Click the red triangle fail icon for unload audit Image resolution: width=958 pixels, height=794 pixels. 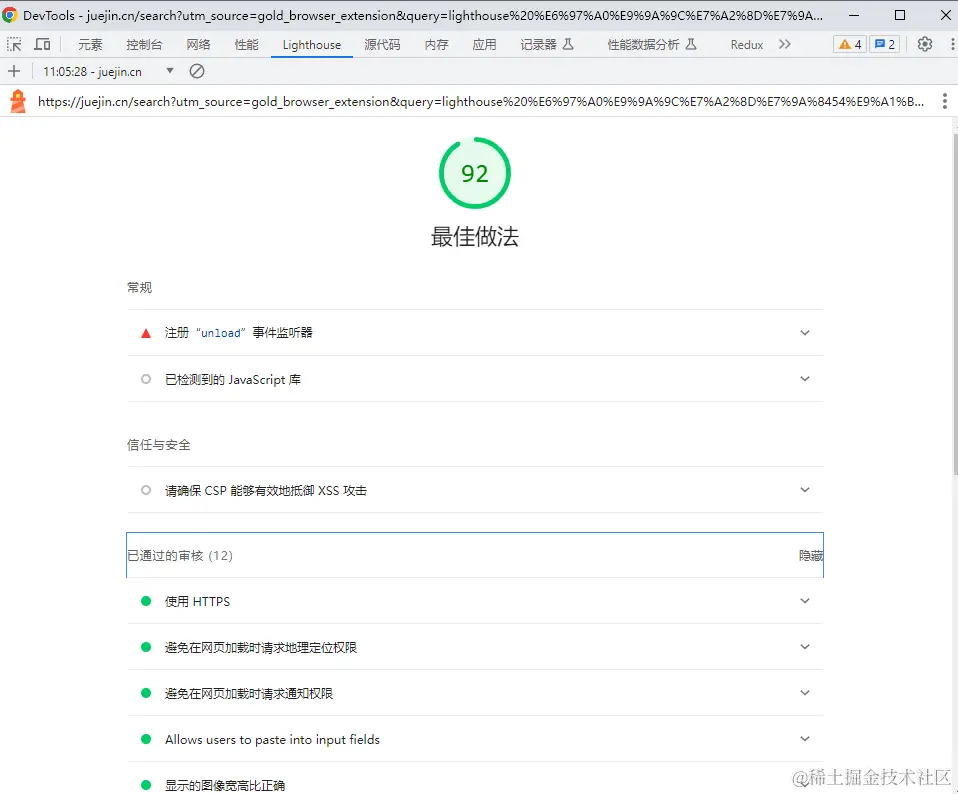click(x=145, y=333)
